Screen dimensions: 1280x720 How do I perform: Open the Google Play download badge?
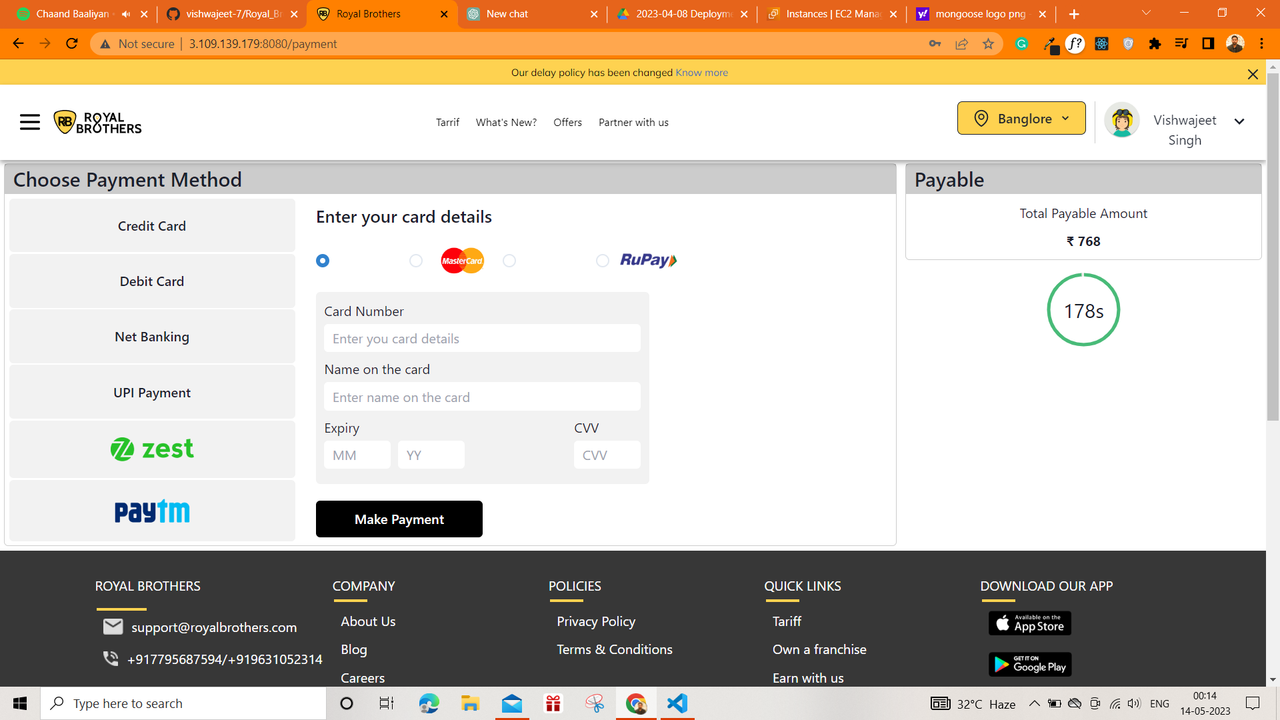tap(1030, 665)
